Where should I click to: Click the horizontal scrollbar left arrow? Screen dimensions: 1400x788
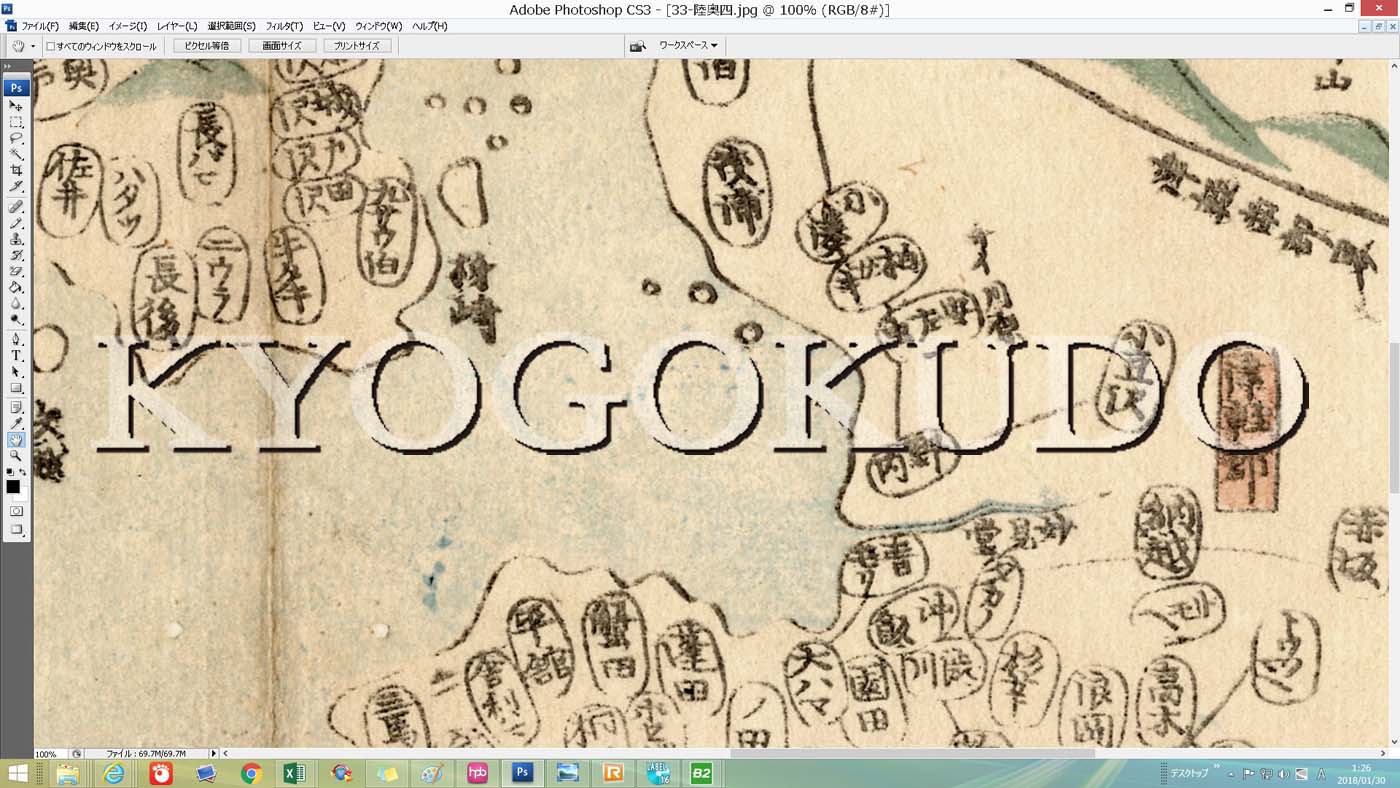tap(226, 754)
